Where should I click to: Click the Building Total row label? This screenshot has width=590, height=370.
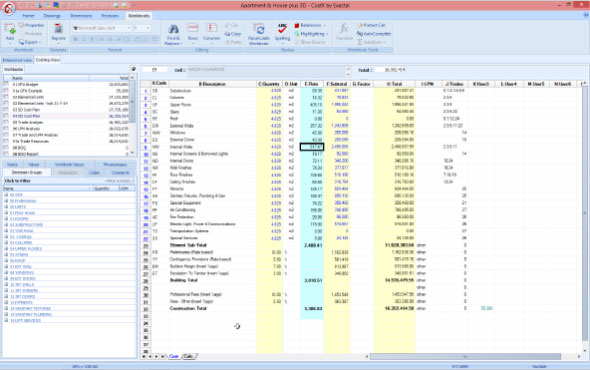tap(184, 280)
